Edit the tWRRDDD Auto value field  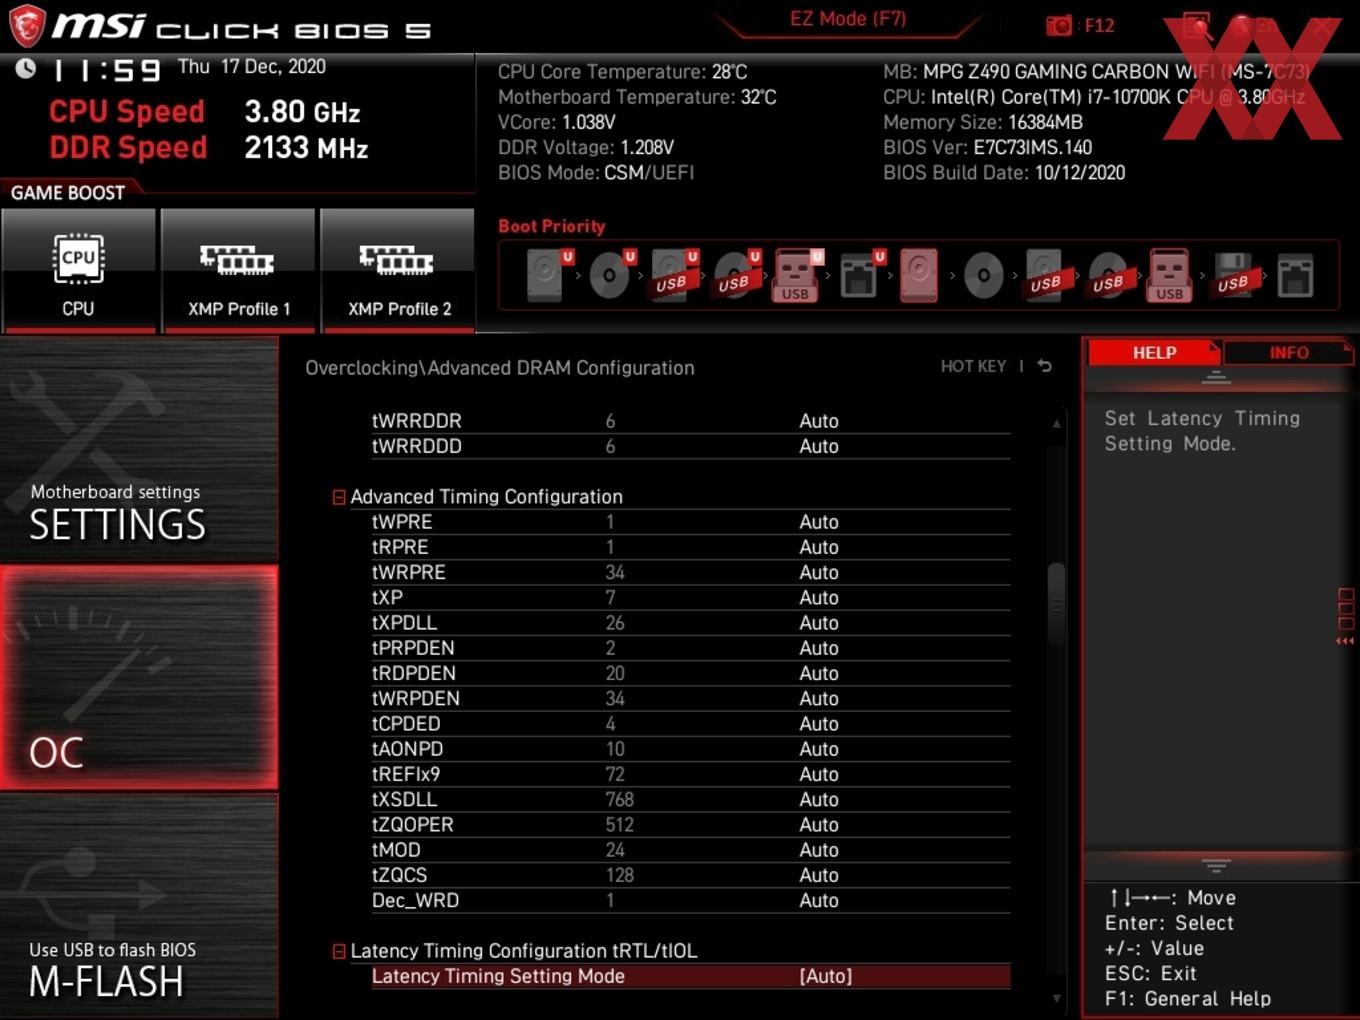click(x=819, y=446)
